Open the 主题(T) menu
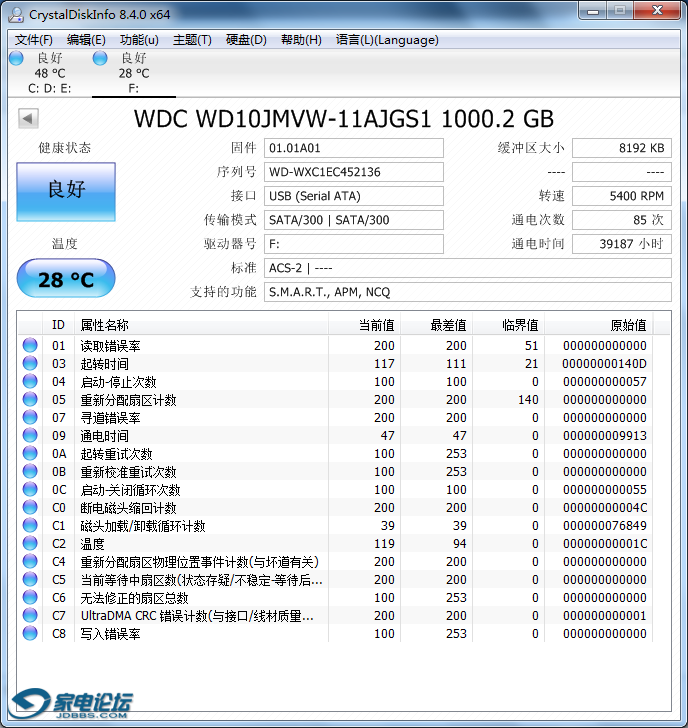This screenshot has height=728, width=688. click(192, 40)
